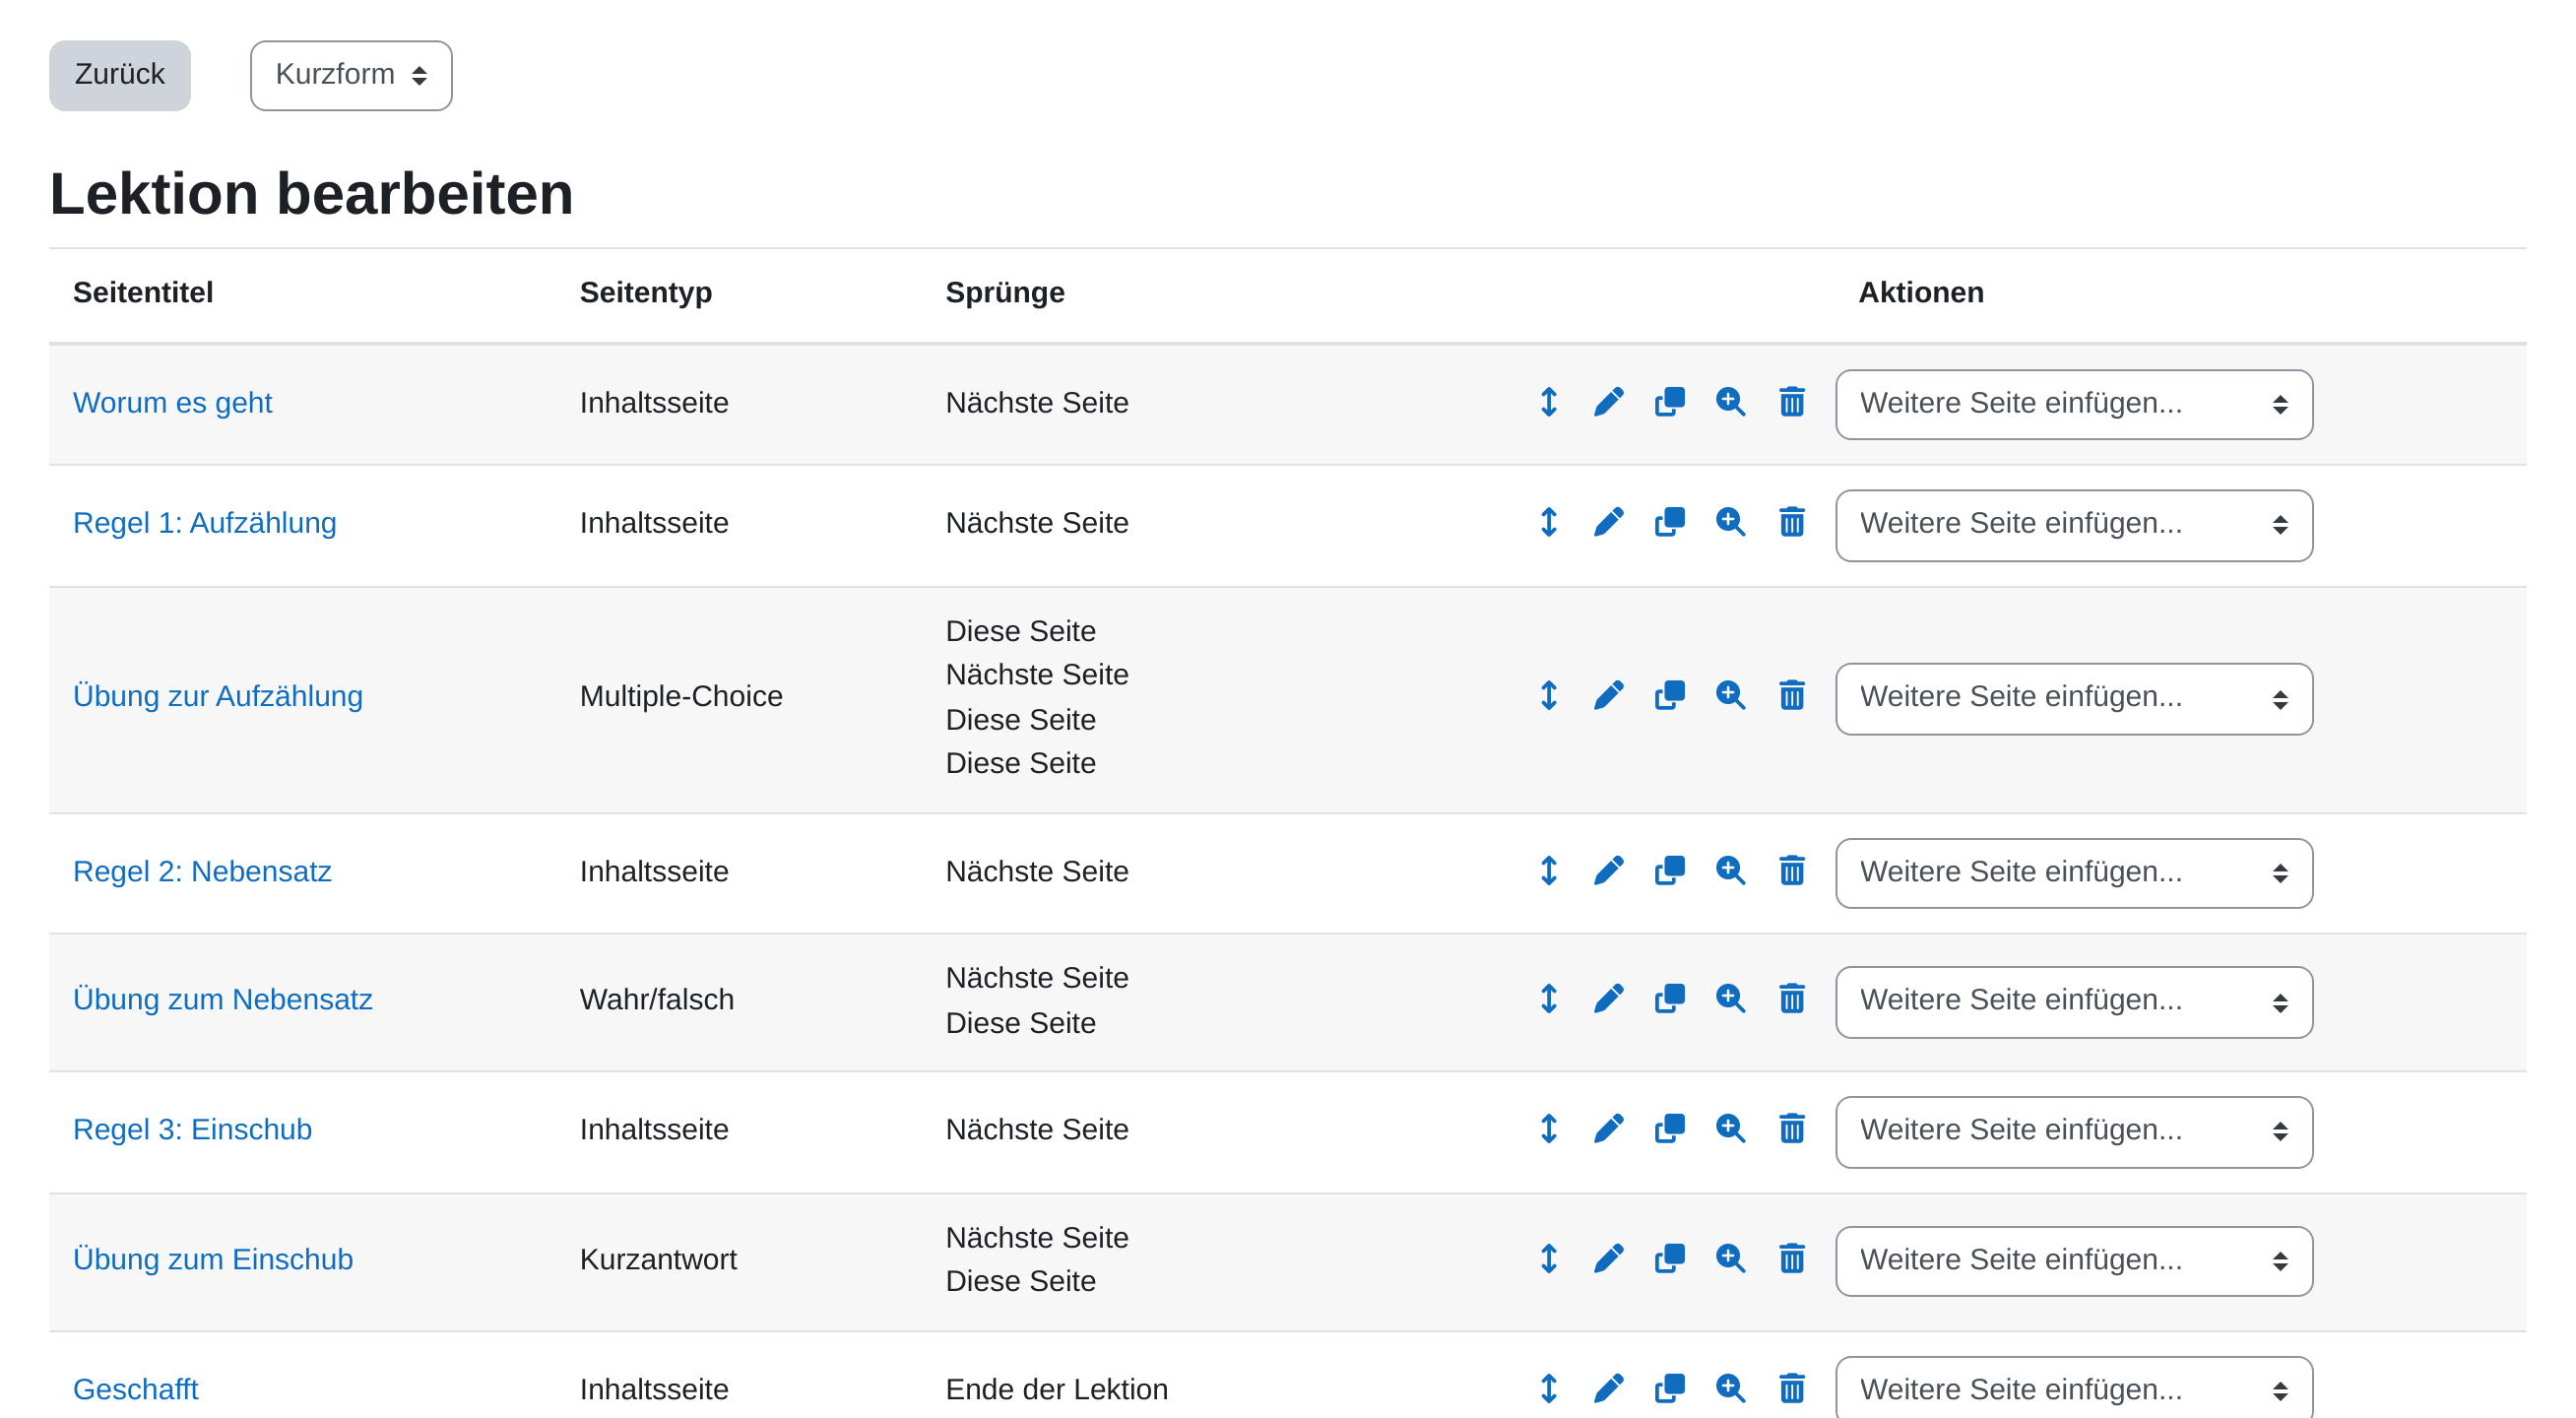Image resolution: width=2576 pixels, height=1418 pixels.
Task: Open 'Weitere Seite einfügen' for Regel 3: Einschub
Action: 2073,1131
